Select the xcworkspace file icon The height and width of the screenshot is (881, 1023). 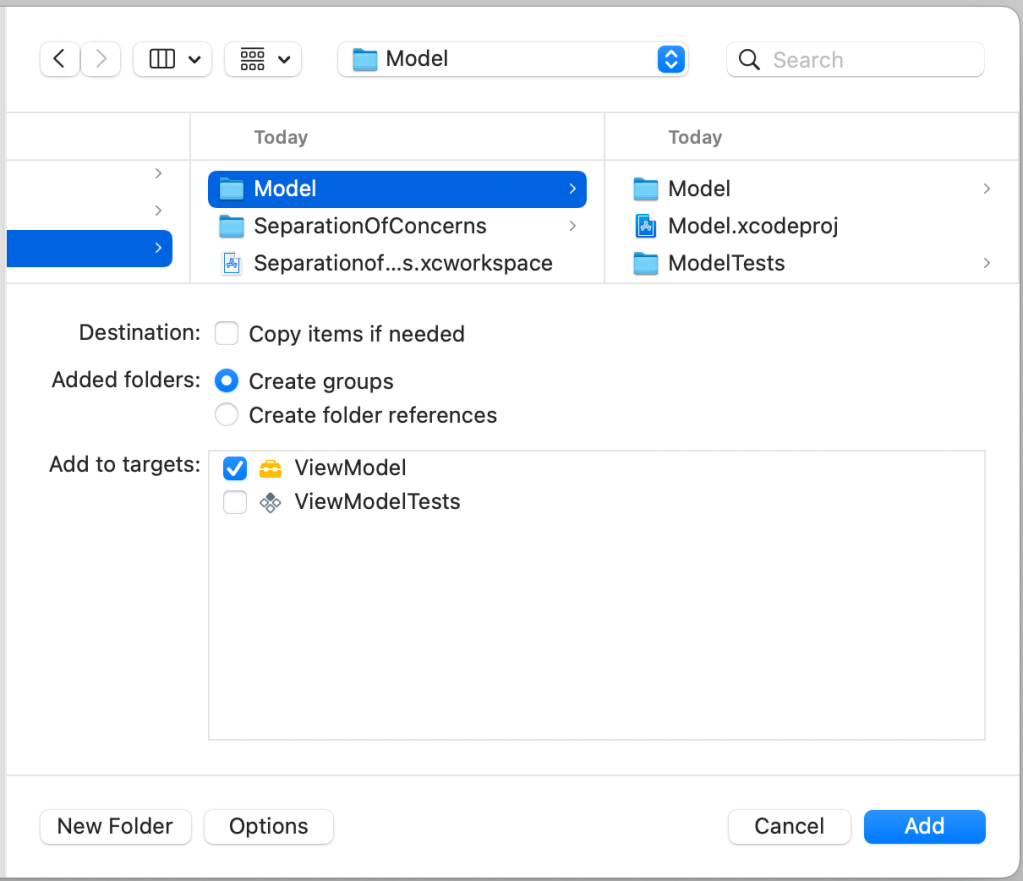tap(231, 264)
